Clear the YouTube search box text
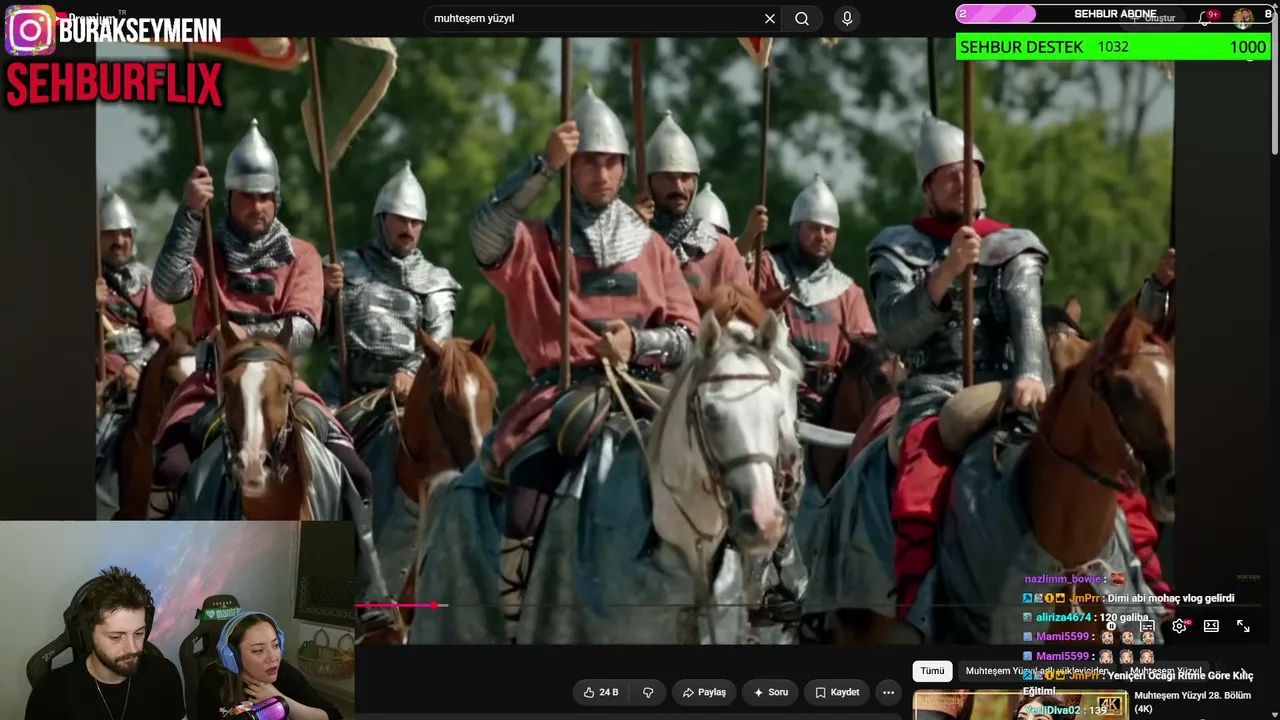The image size is (1280, 720). click(770, 19)
